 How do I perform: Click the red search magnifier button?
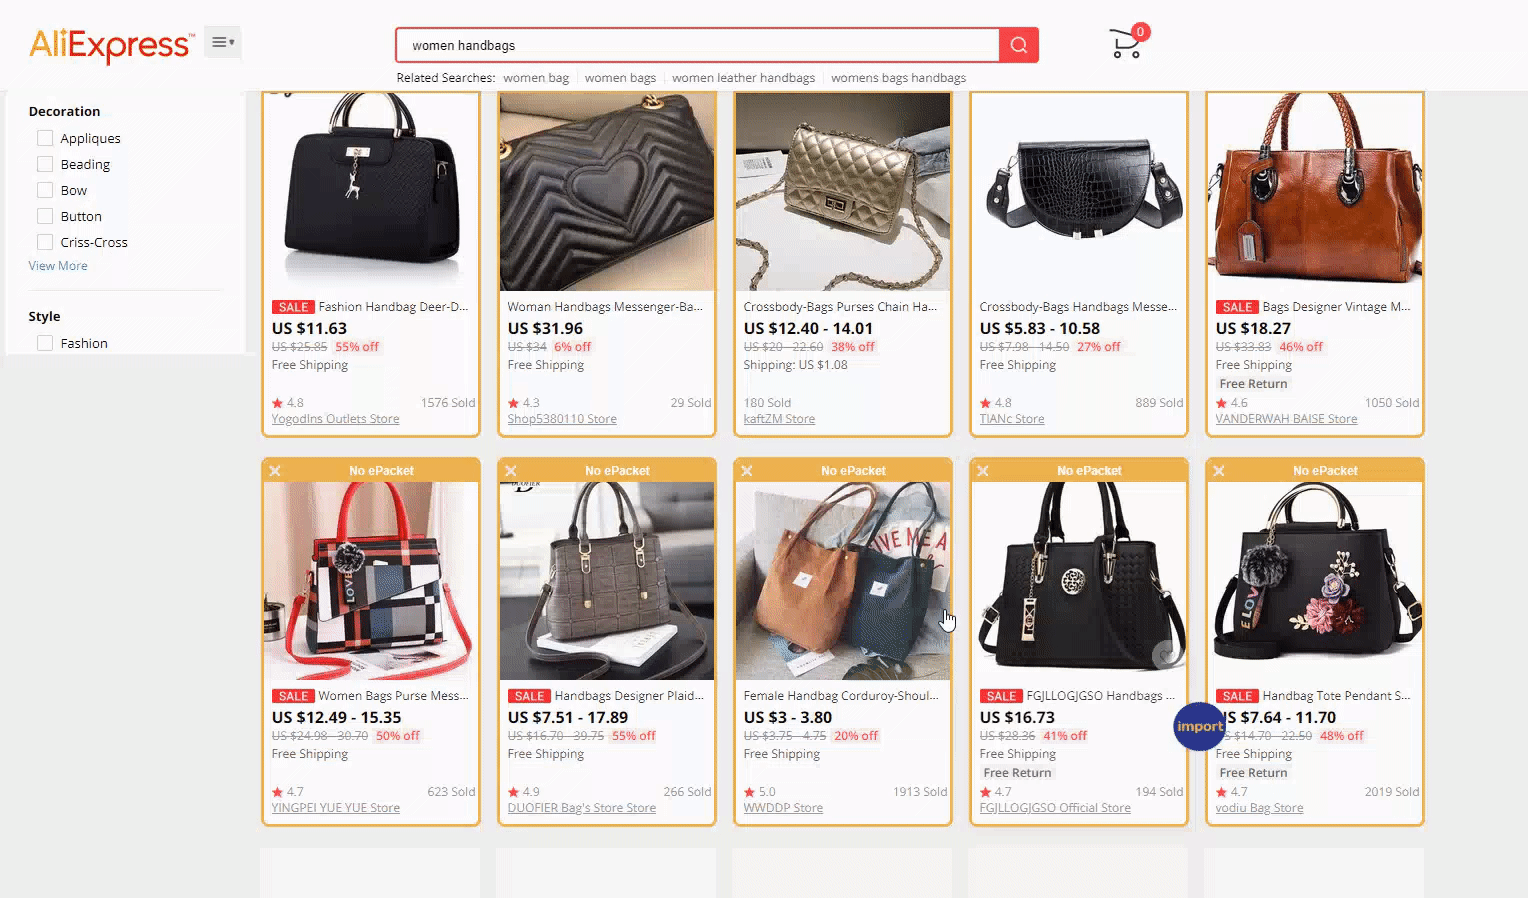[1018, 45]
